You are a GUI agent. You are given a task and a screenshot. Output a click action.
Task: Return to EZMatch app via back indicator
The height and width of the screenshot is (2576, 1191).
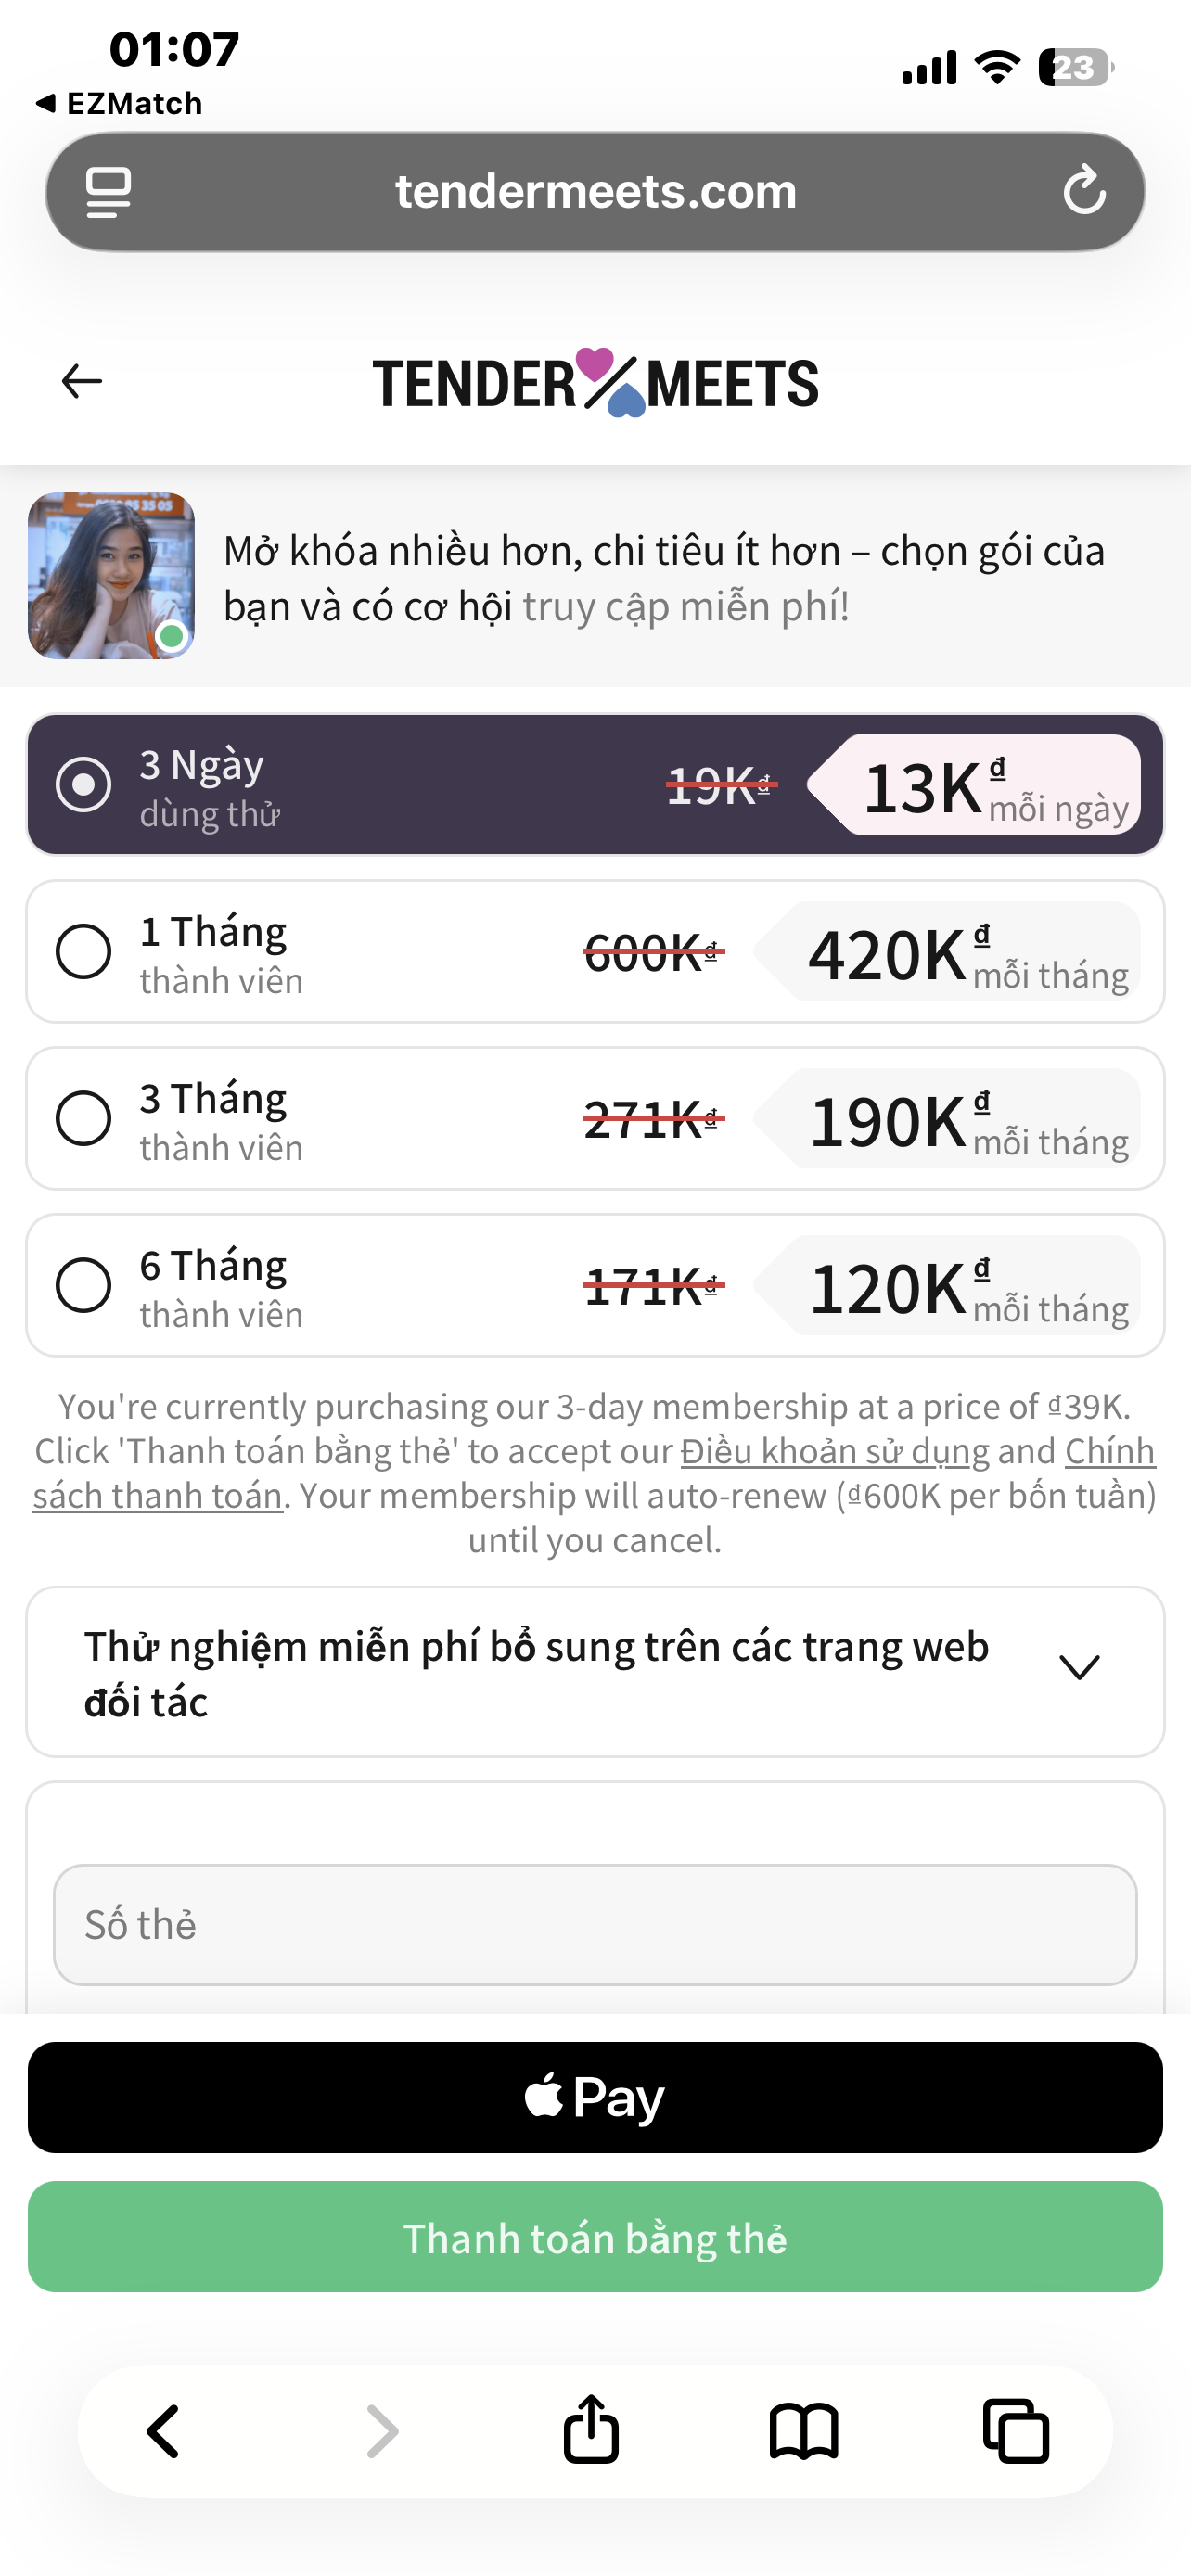(120, 103)
